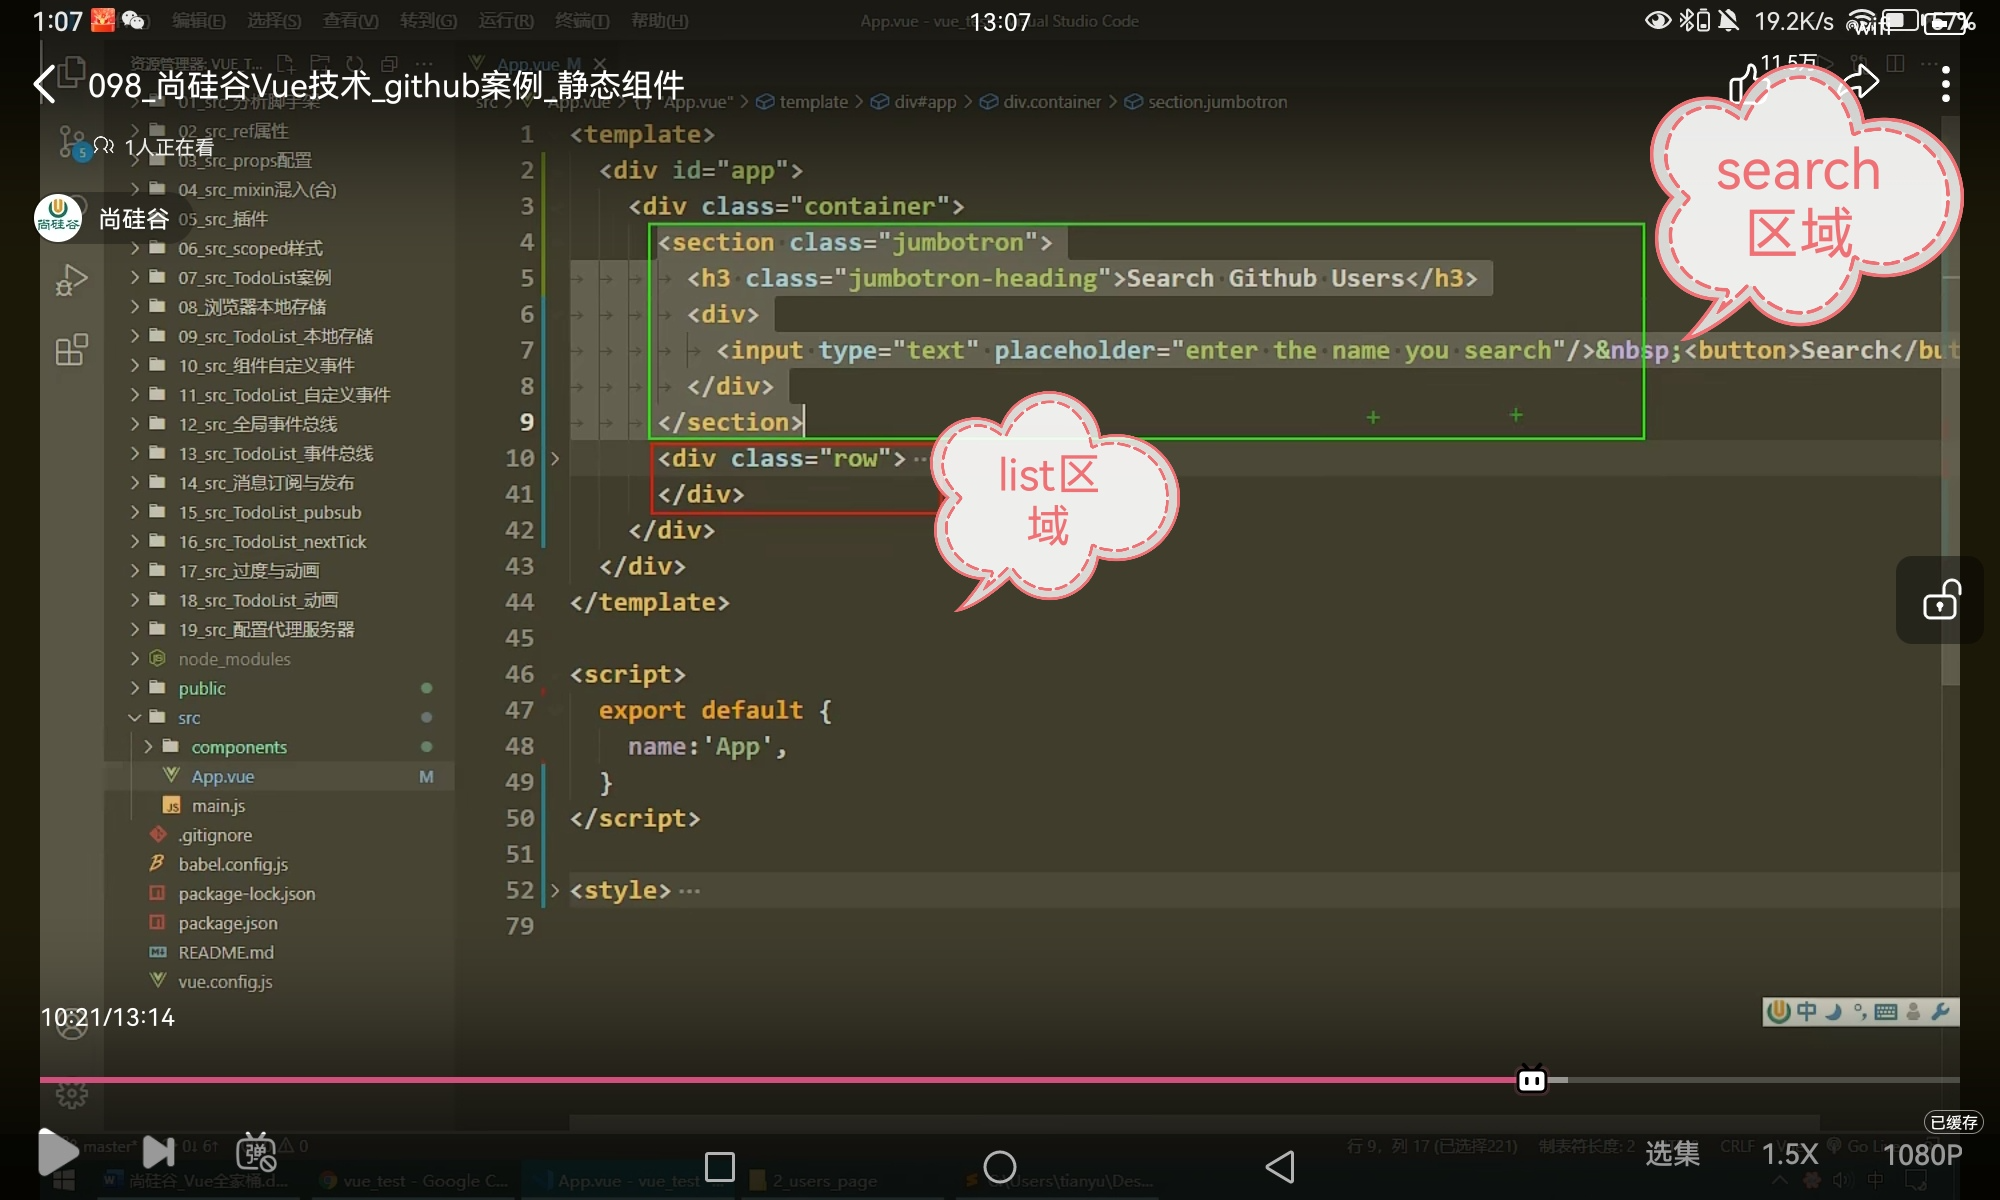
Task: Like the video with thumbs-up icon
Action: pos(1744,84)
